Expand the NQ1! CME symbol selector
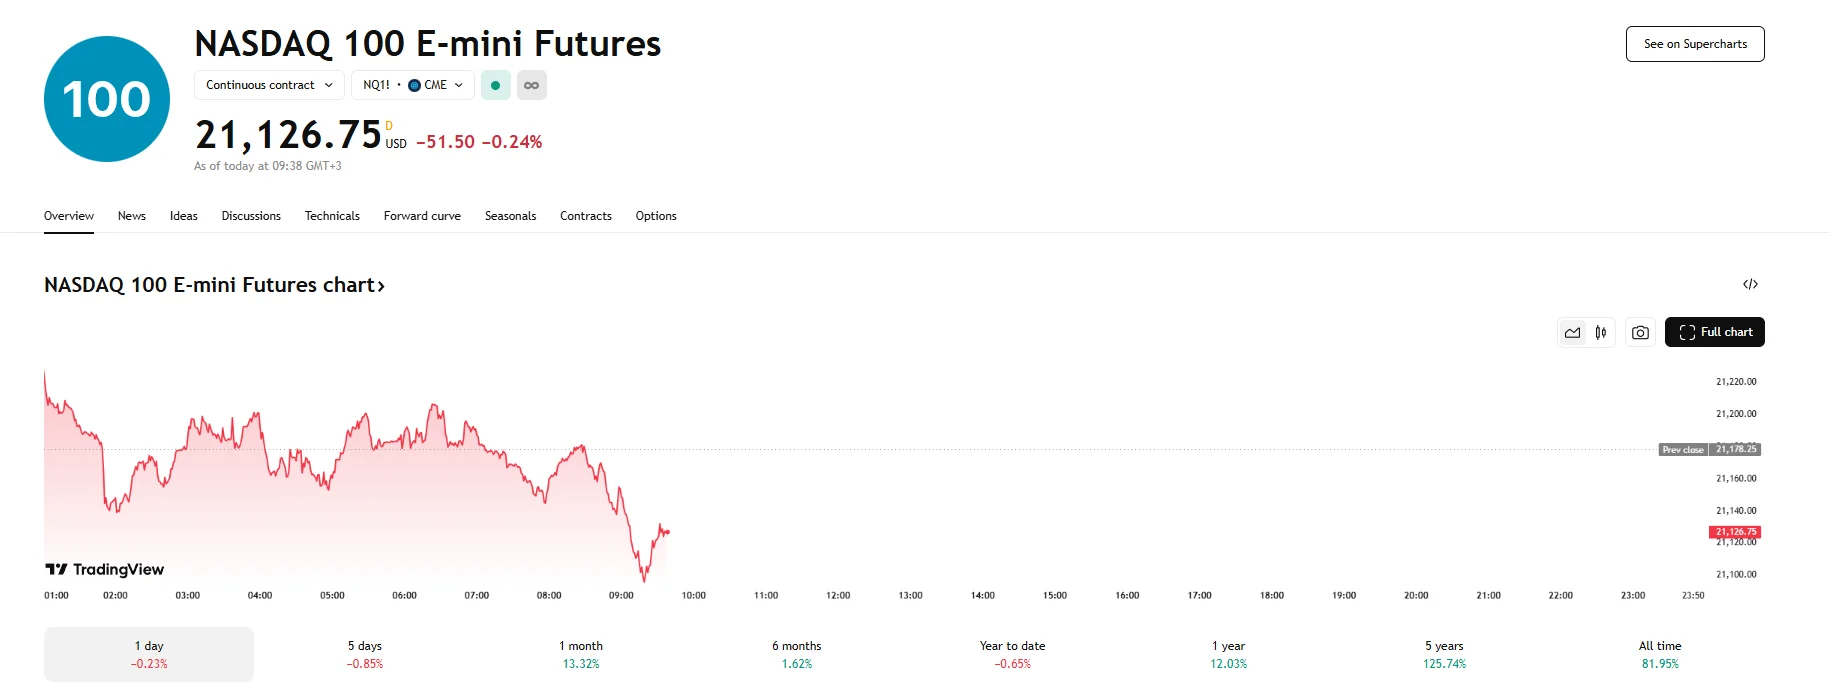The image size is (1829, 693). point(413,85)
